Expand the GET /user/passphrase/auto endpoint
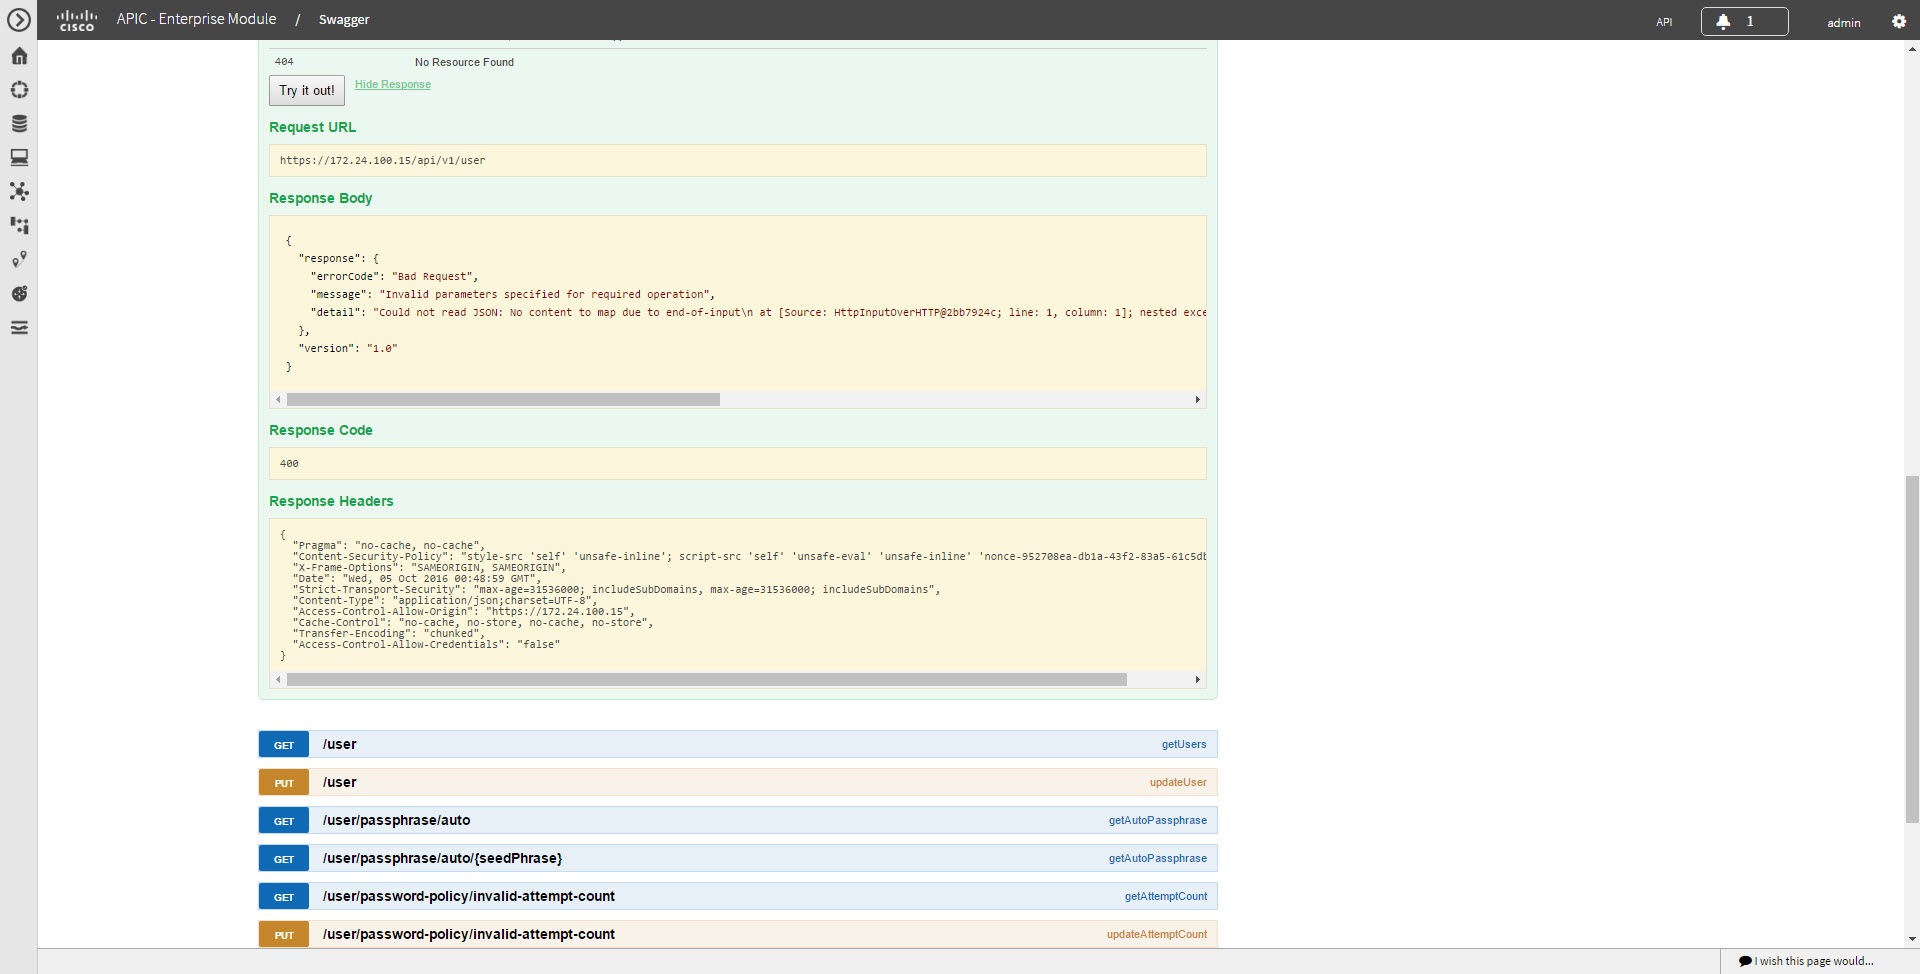This screenshot has height=974, width=1920. (x=737, y=820)
